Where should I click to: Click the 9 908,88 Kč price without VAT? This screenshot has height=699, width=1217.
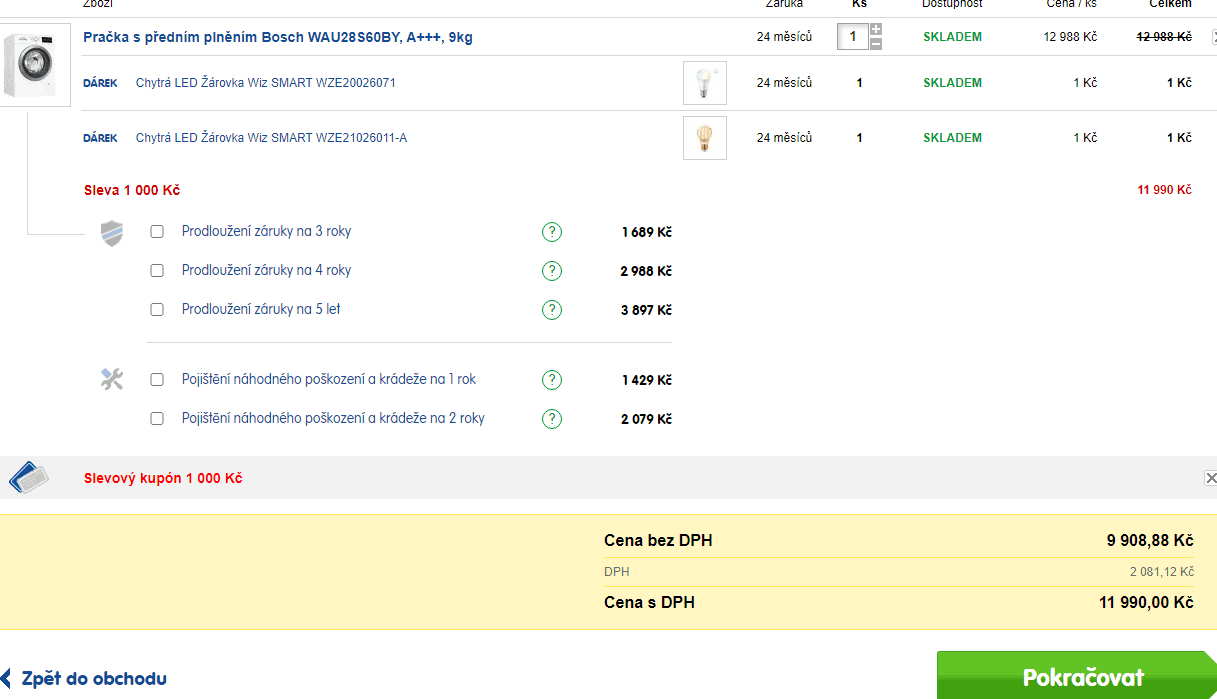[1150, 541]
